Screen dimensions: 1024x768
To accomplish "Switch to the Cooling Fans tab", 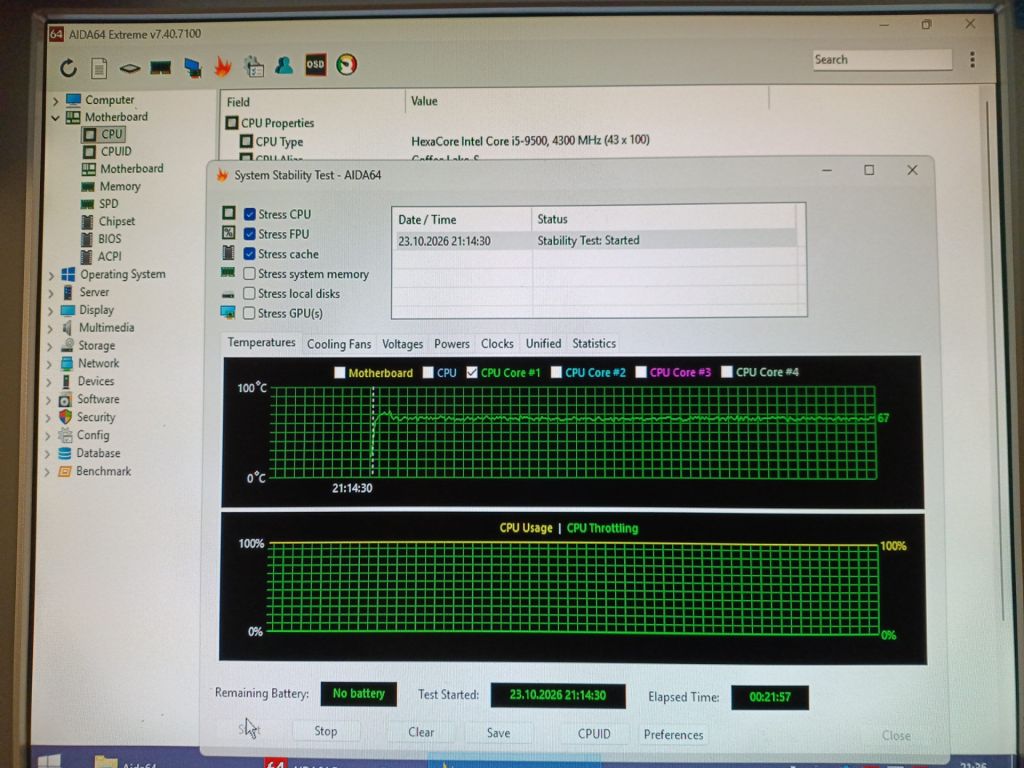I will (339, 344).
